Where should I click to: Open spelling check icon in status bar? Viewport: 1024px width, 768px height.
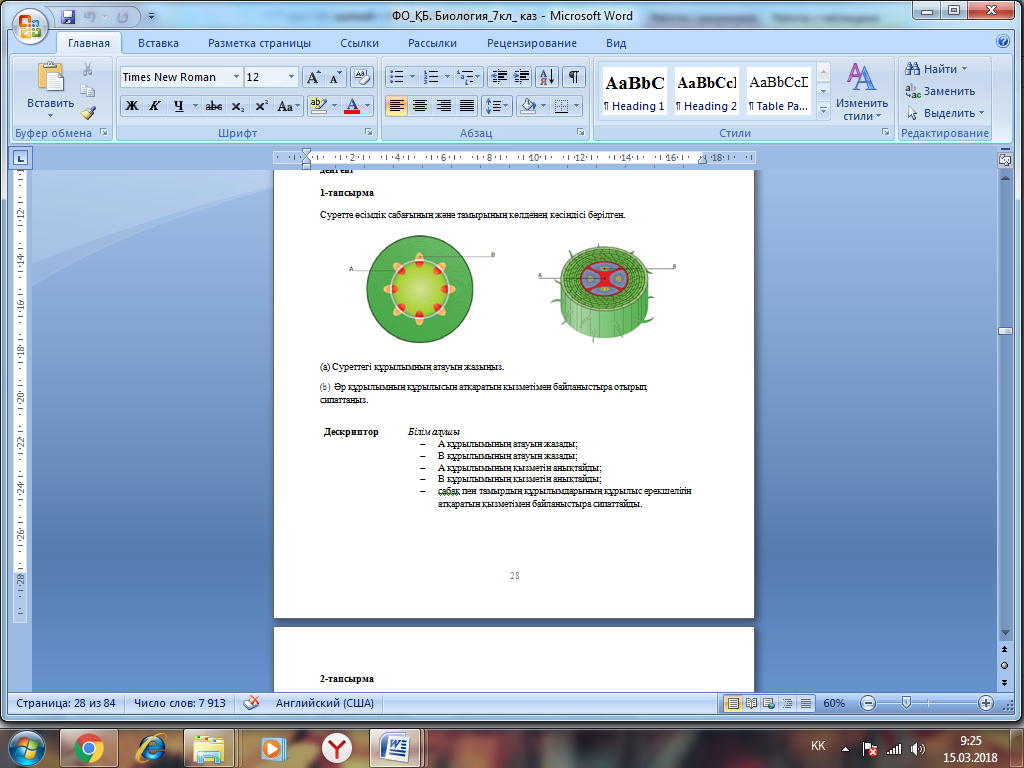pyautogui.click(x=251, y=703)
